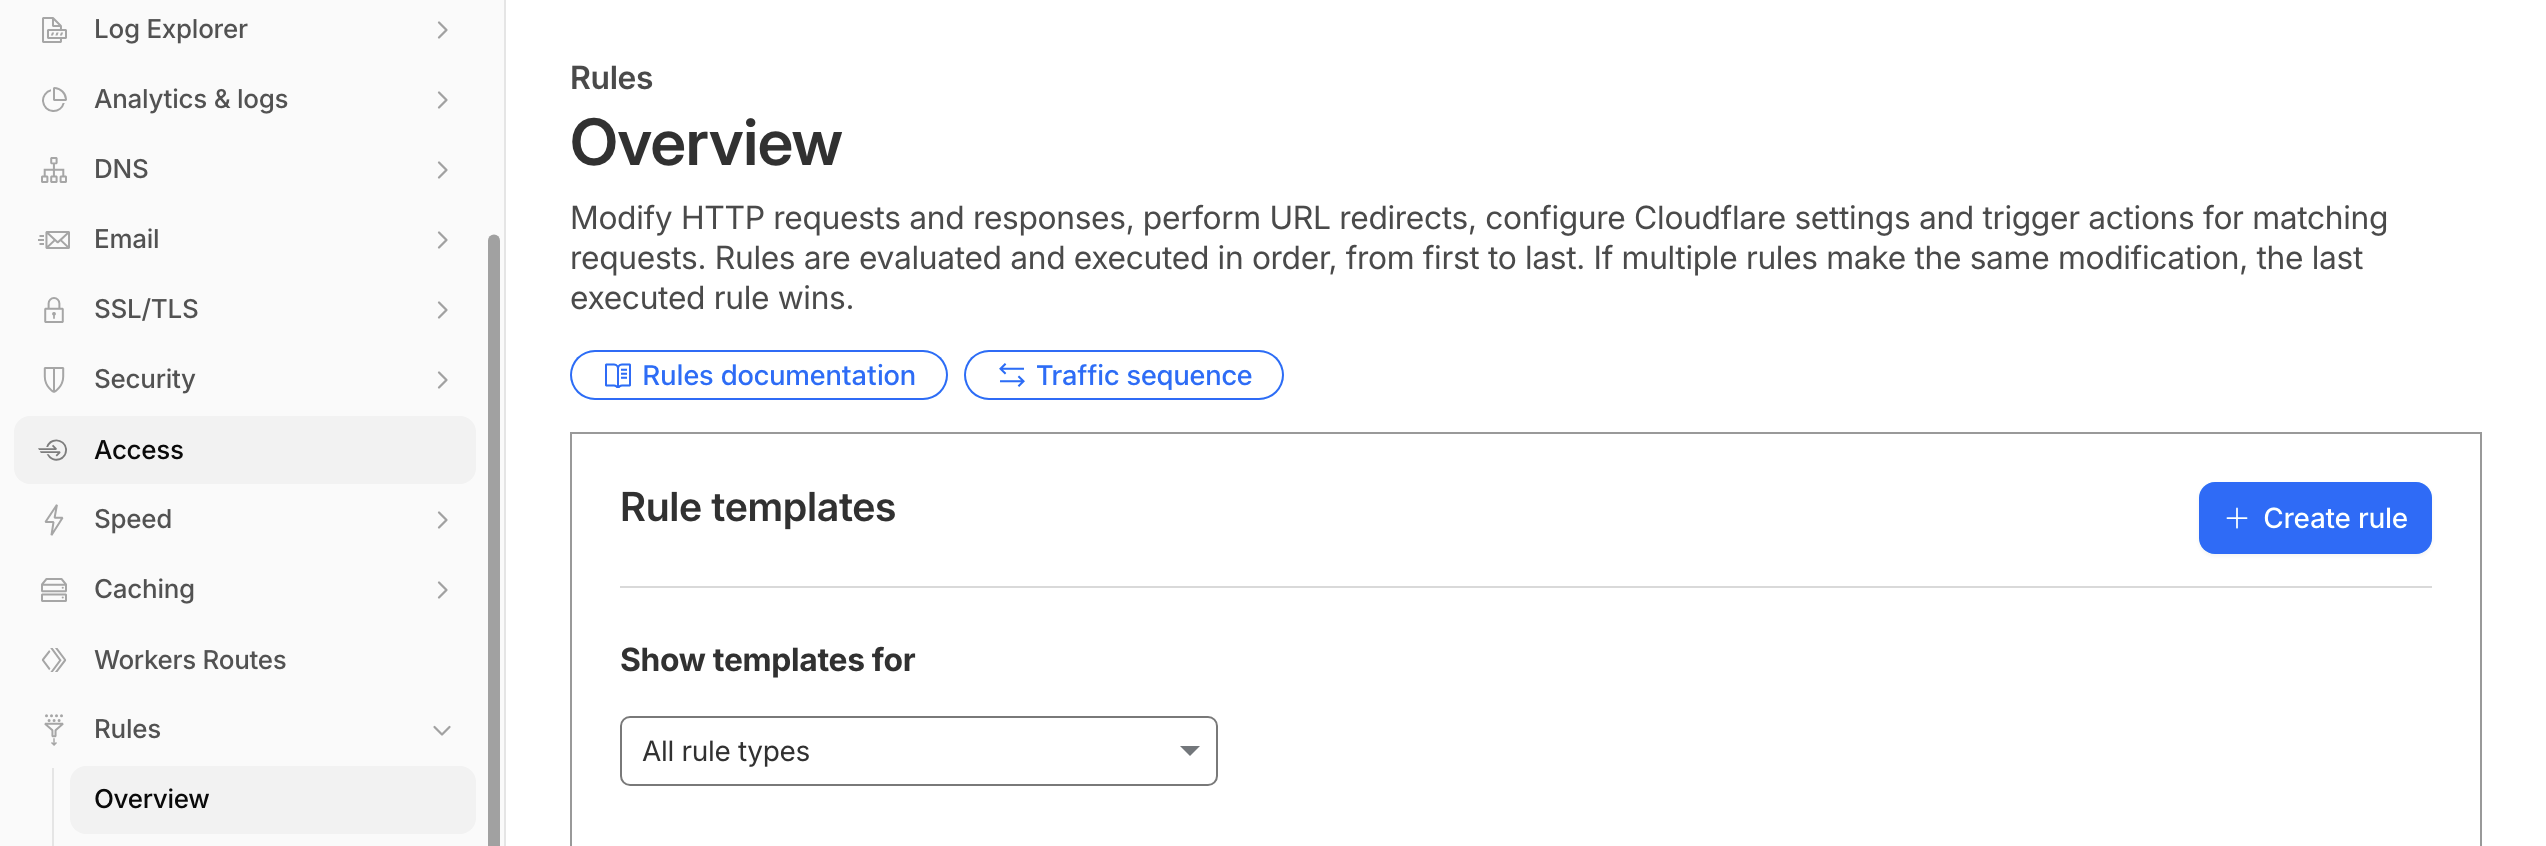This screenshot has width=2546, height=846.
Task: Click the SSL/TLS padlock icon
Action: [x=54, y=310]
